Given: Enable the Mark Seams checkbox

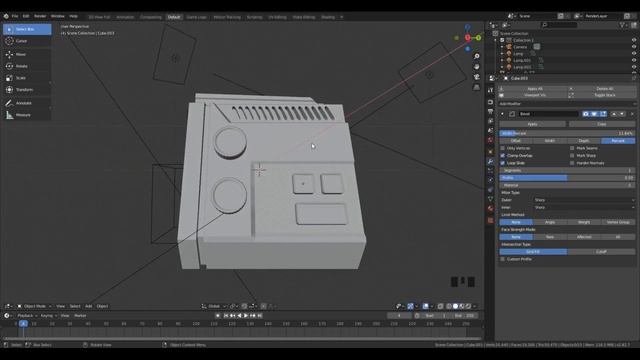Looking at the screenshot, I should 572,148.
